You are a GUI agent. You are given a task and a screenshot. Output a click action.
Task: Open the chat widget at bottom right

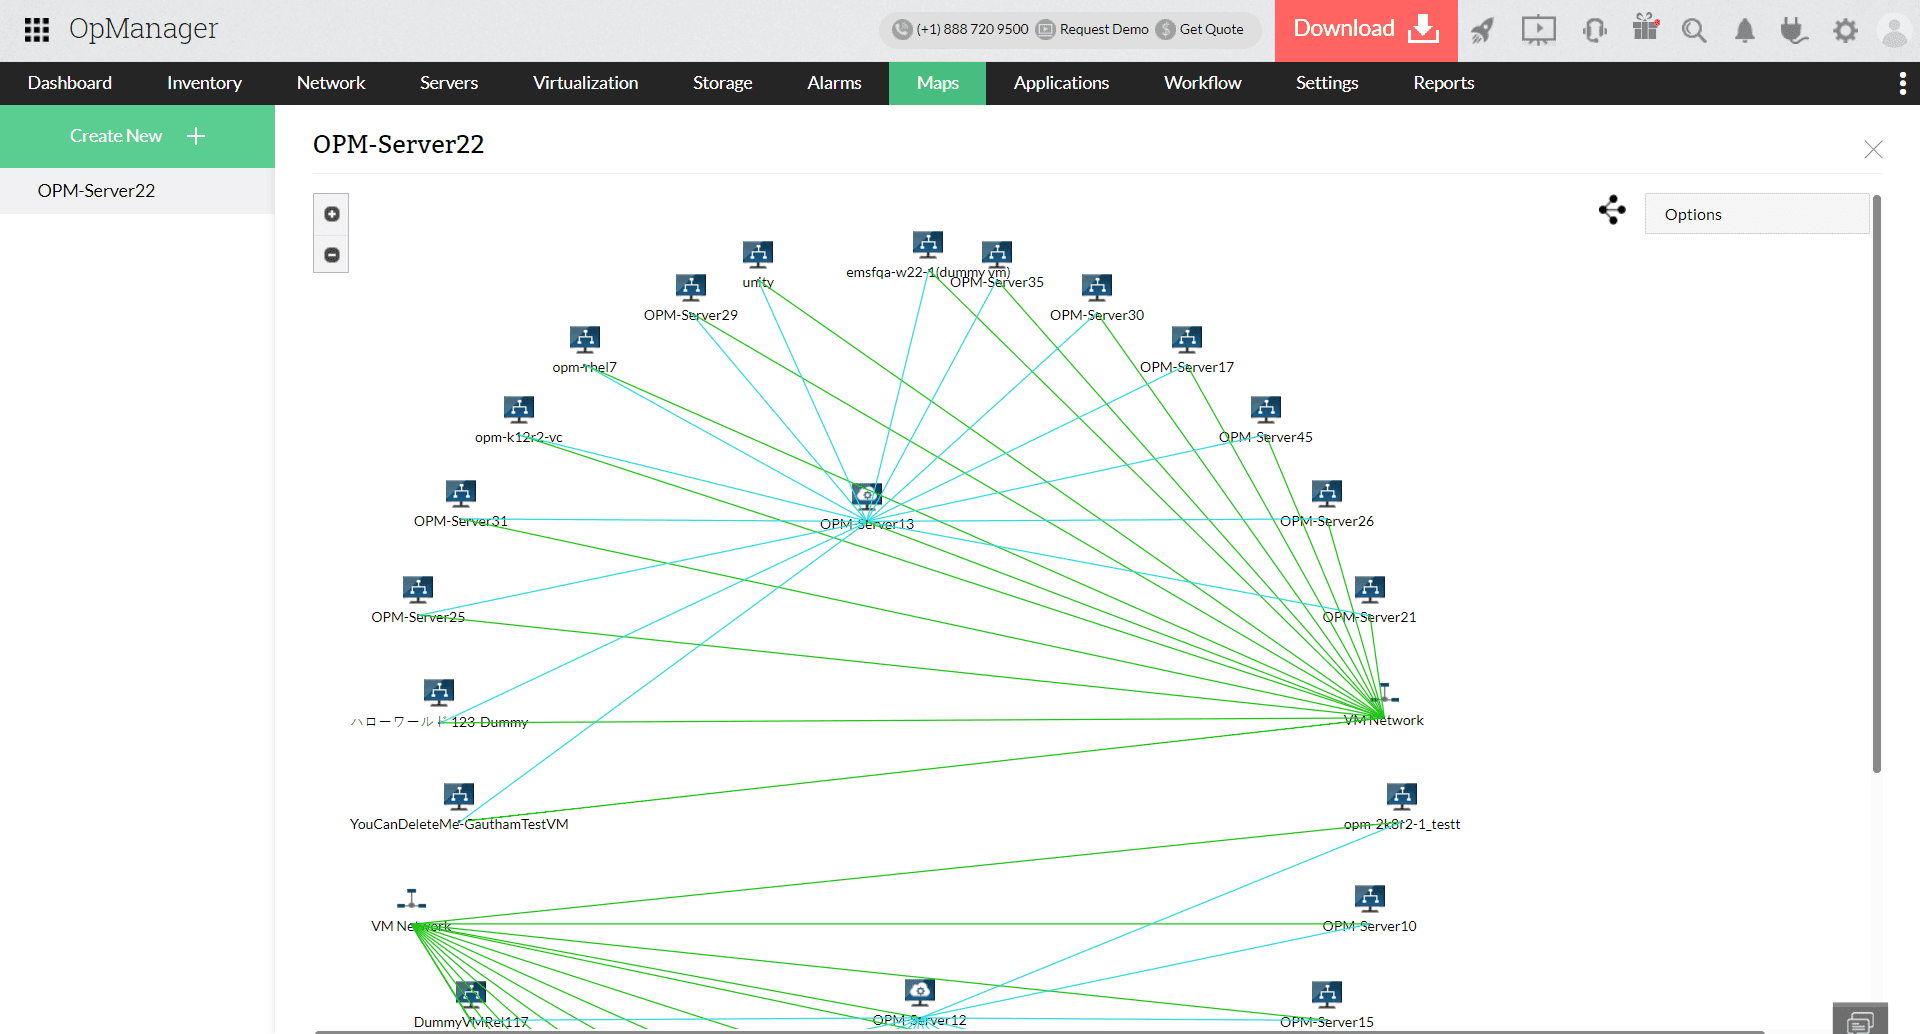click(x=1860, y=1019)
